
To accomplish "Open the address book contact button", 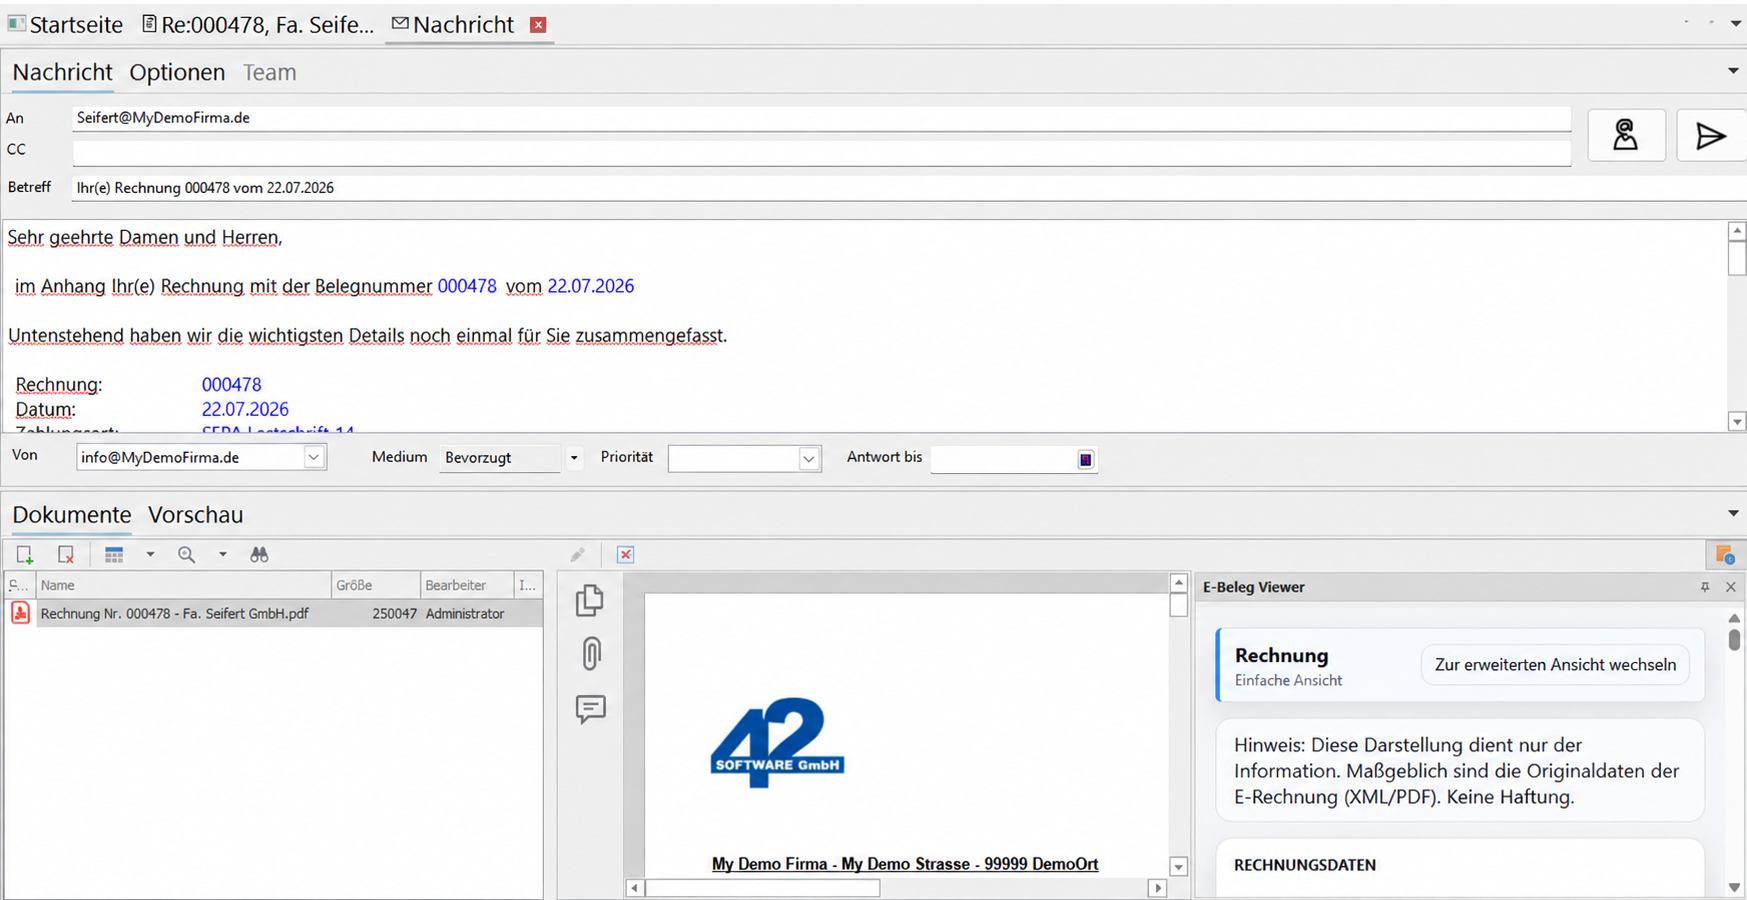I will pos(1626,135).
